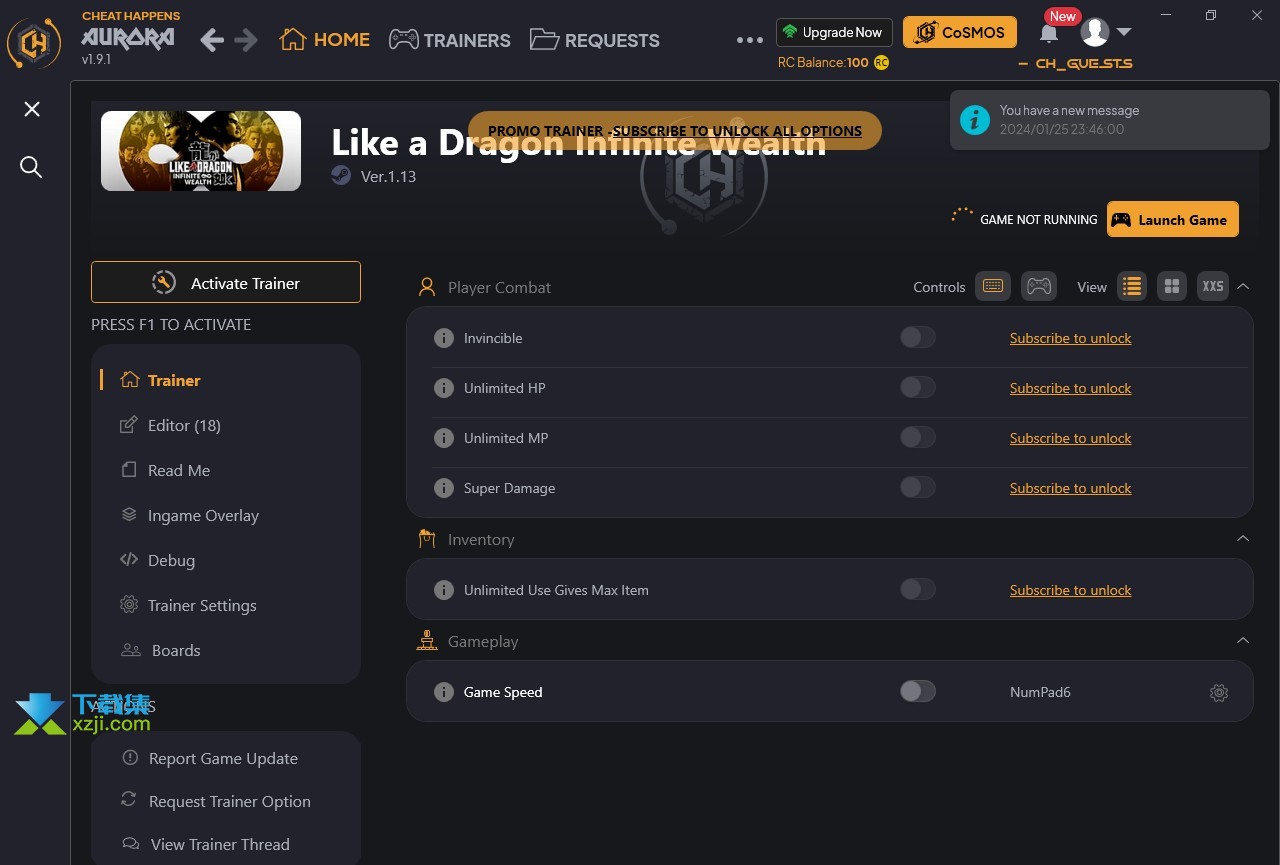Click the Activate Trainer button
The image size is (1280, 865).
pos(226,282)
